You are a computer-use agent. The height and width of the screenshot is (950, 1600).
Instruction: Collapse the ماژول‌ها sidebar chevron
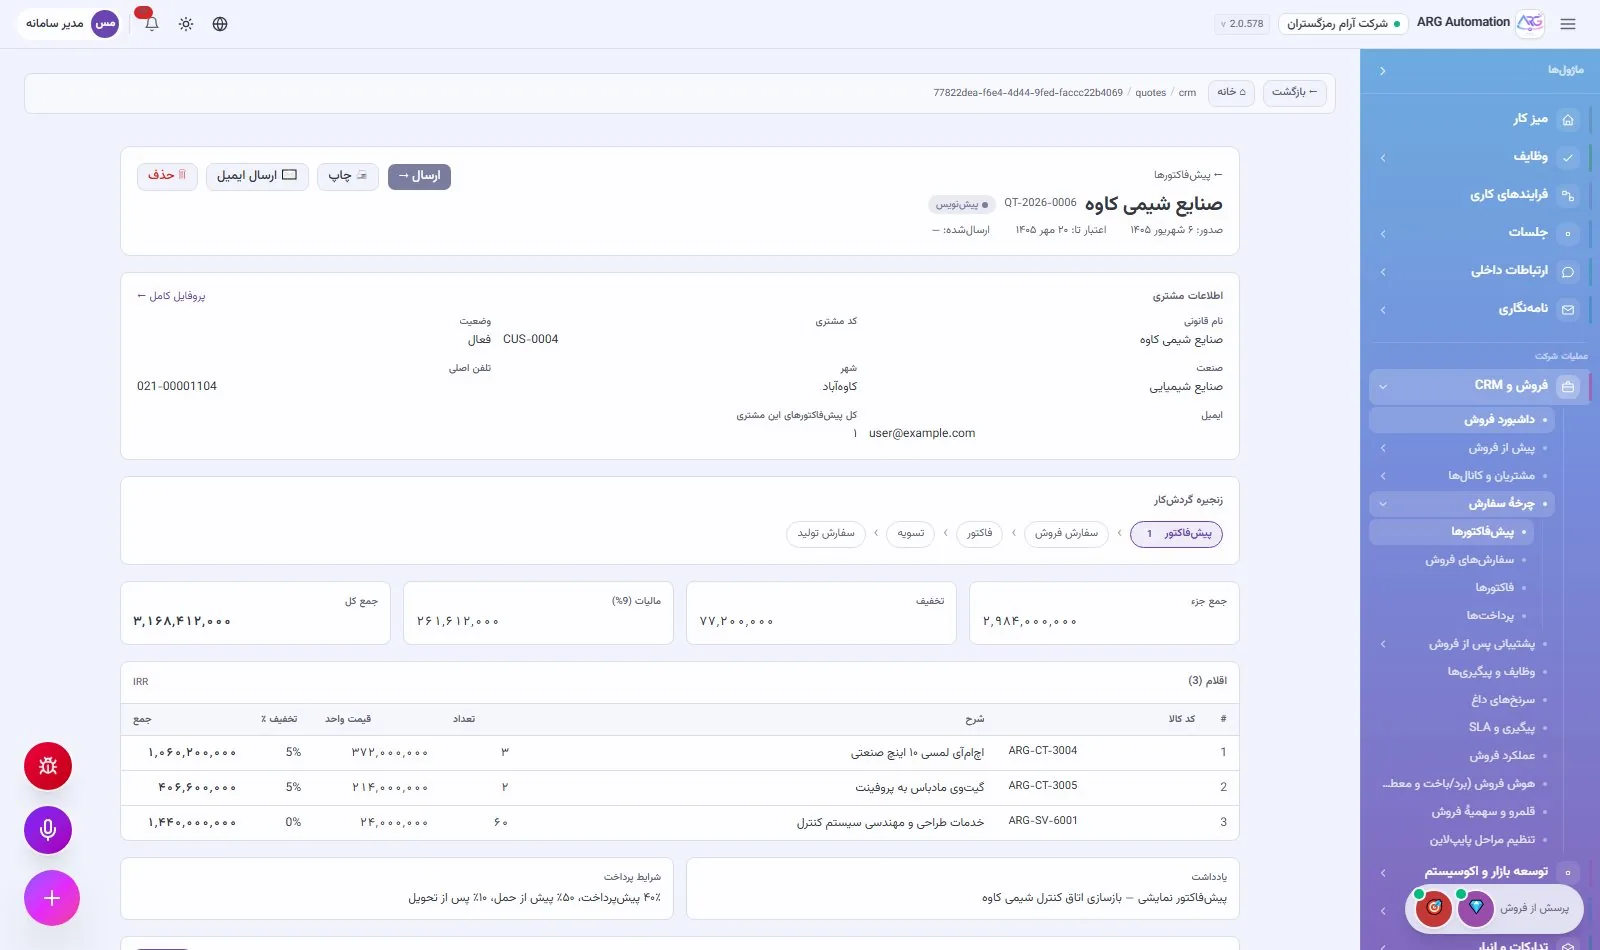pos(1382,71)
